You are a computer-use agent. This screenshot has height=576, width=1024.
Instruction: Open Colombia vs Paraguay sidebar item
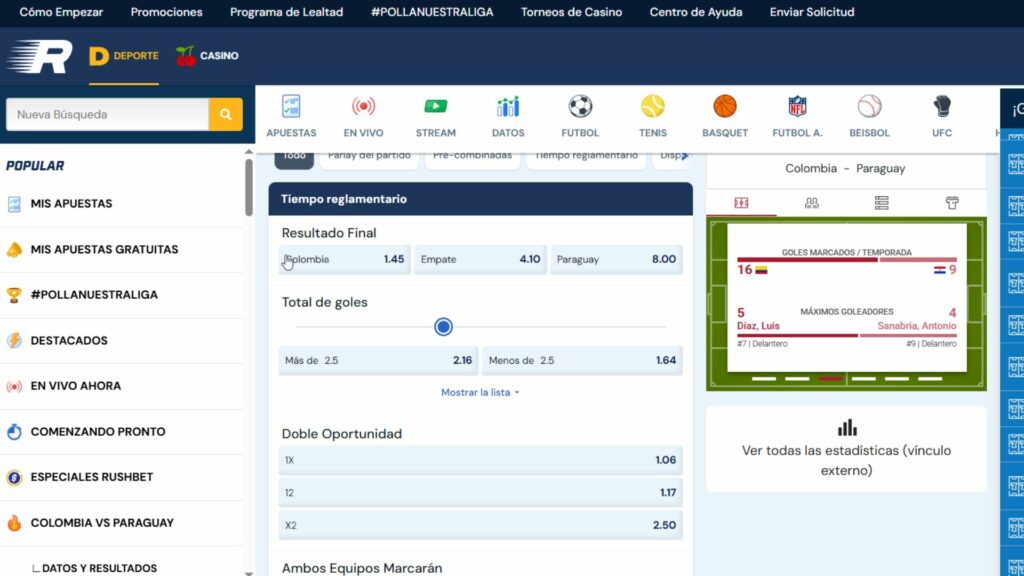pyautogui.click(x=122, y=523)
